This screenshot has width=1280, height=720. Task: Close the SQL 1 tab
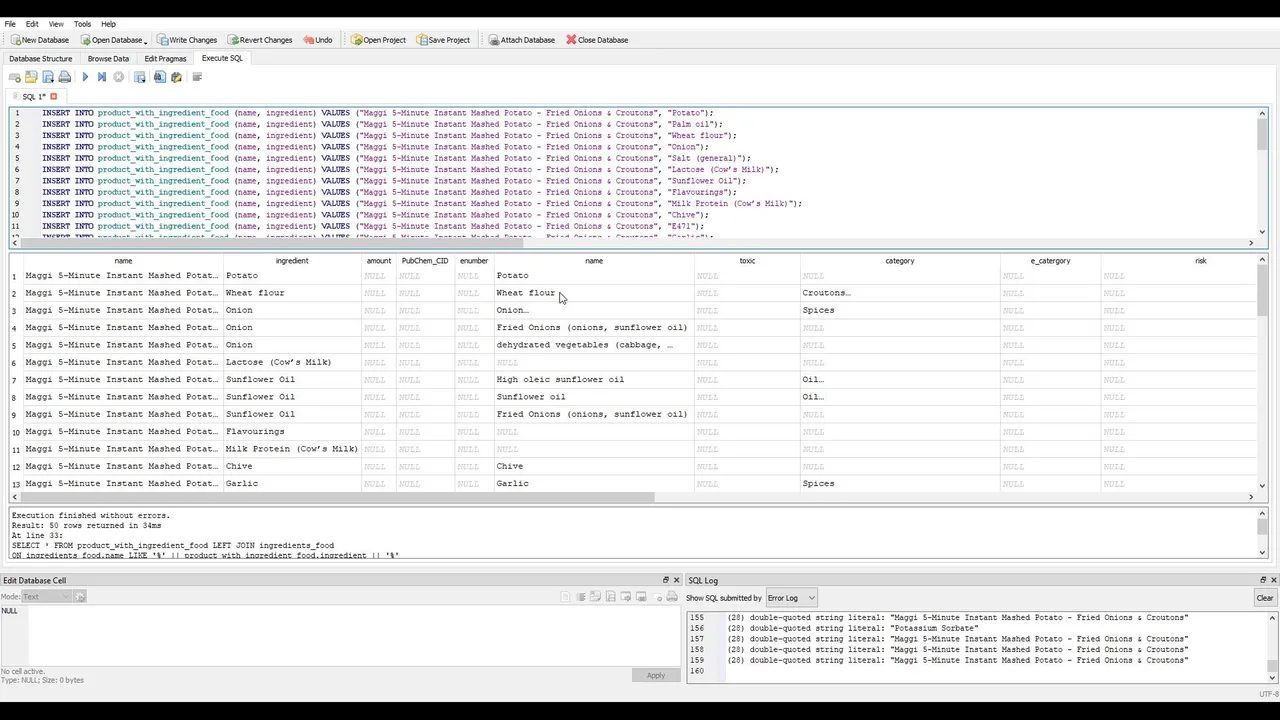(54, 97)
